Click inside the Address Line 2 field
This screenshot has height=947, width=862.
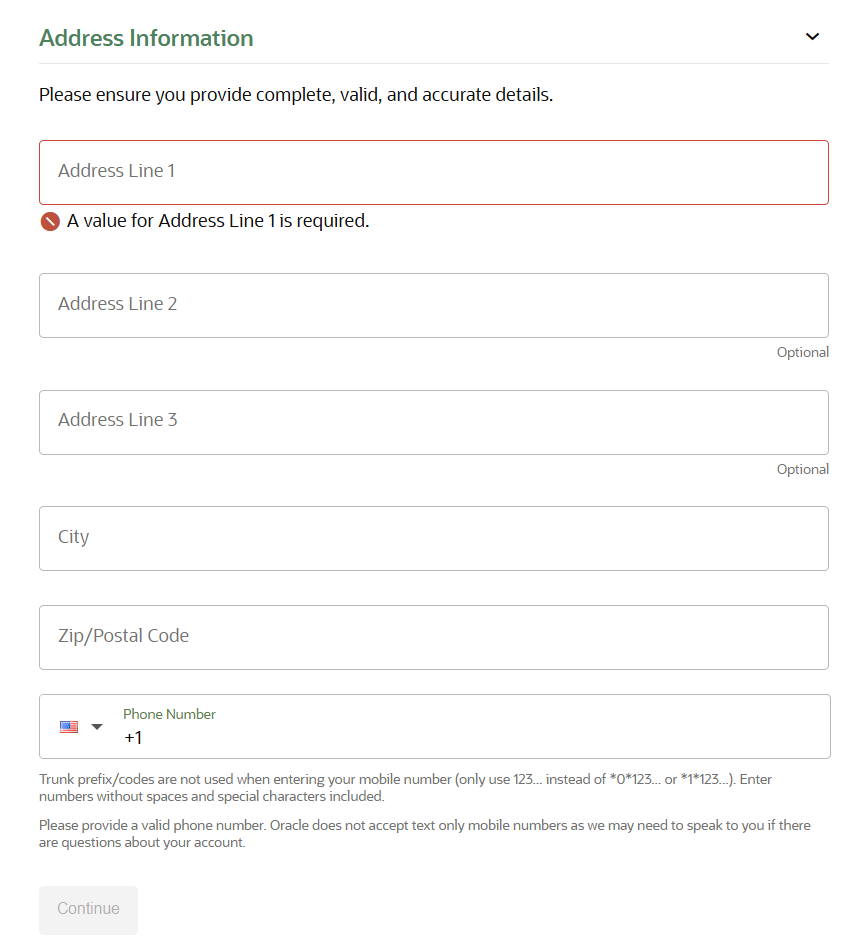point(433,305)
